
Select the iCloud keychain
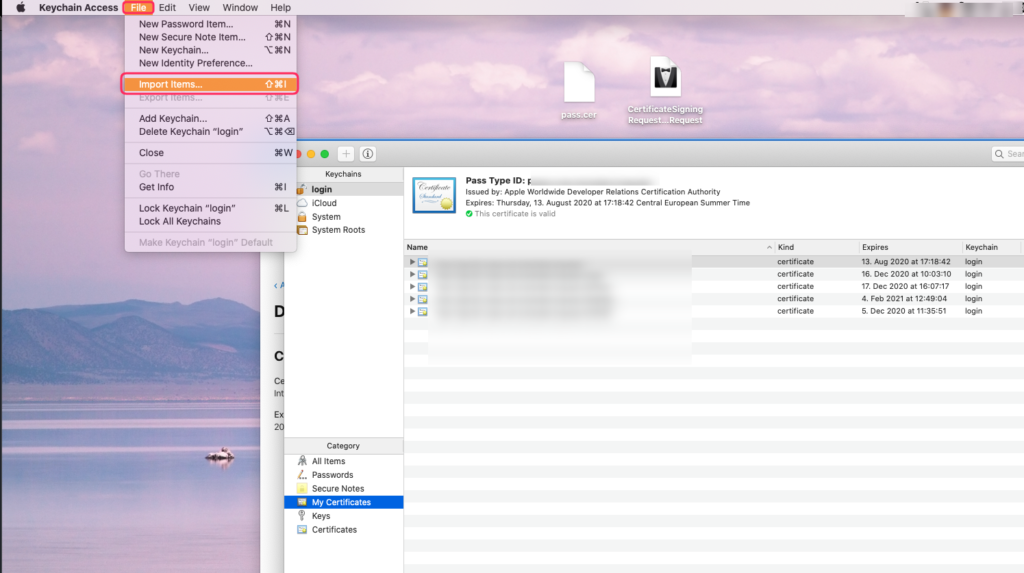(x=344, y=203)
